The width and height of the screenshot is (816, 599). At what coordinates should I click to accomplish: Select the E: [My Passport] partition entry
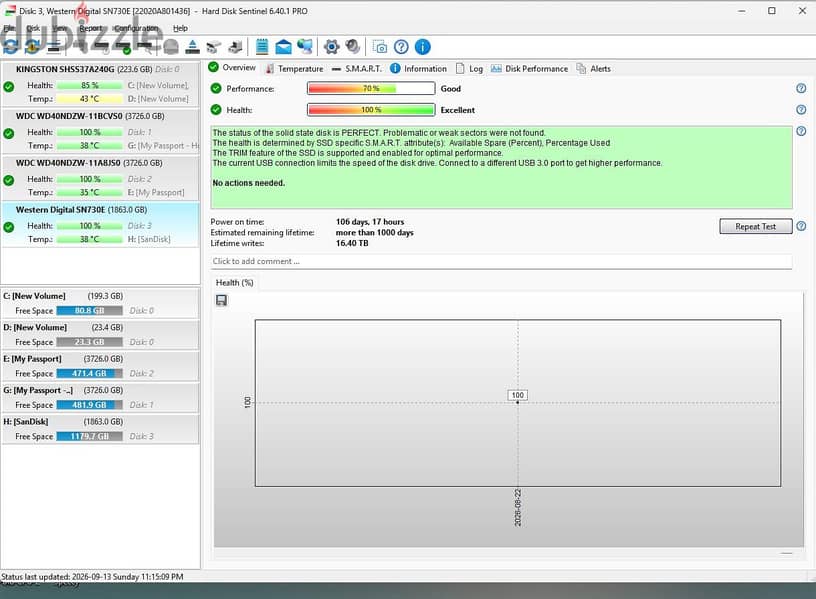pyautogui.click(x=100, y=366)
